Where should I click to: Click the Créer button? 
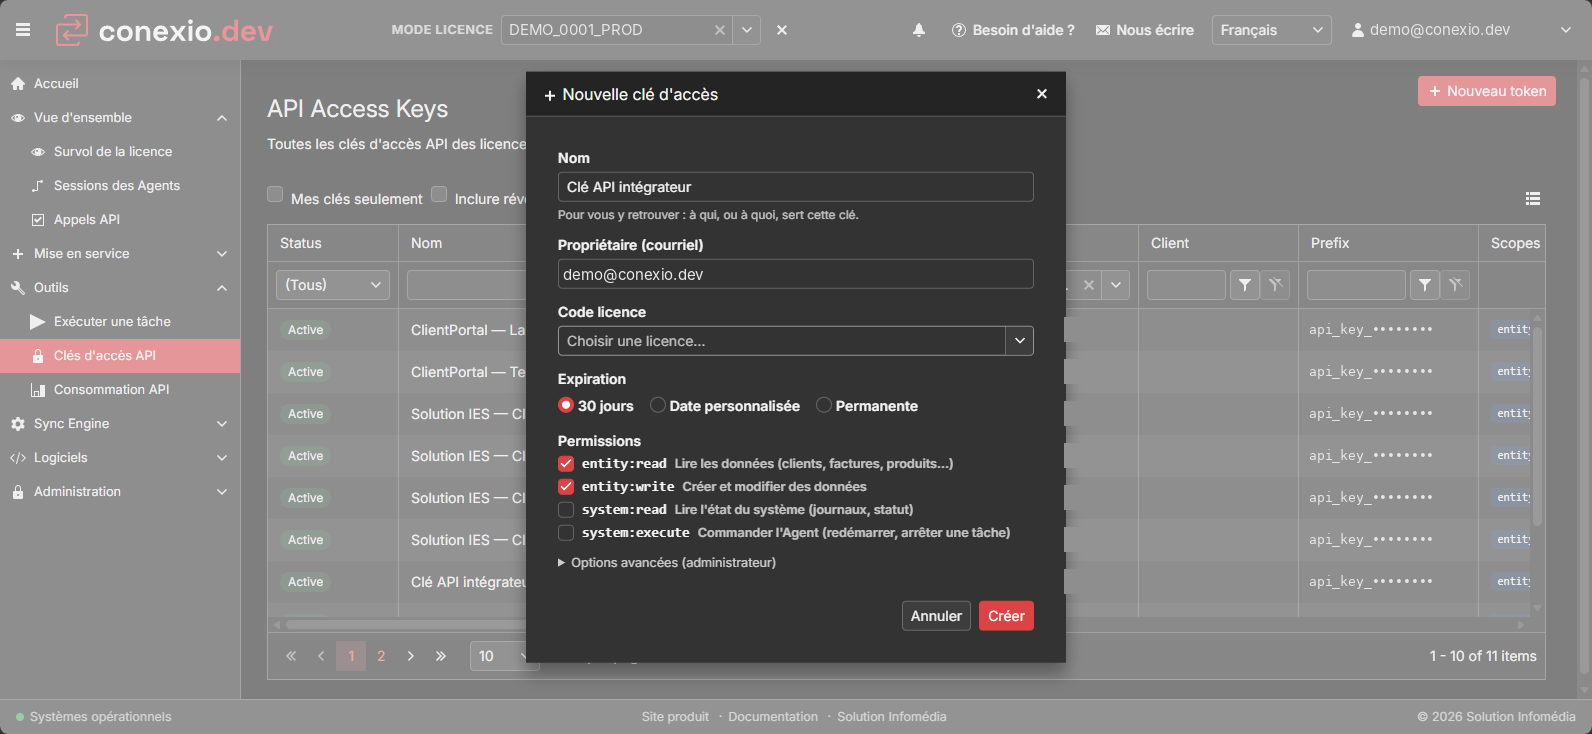tap(1006, 616)
